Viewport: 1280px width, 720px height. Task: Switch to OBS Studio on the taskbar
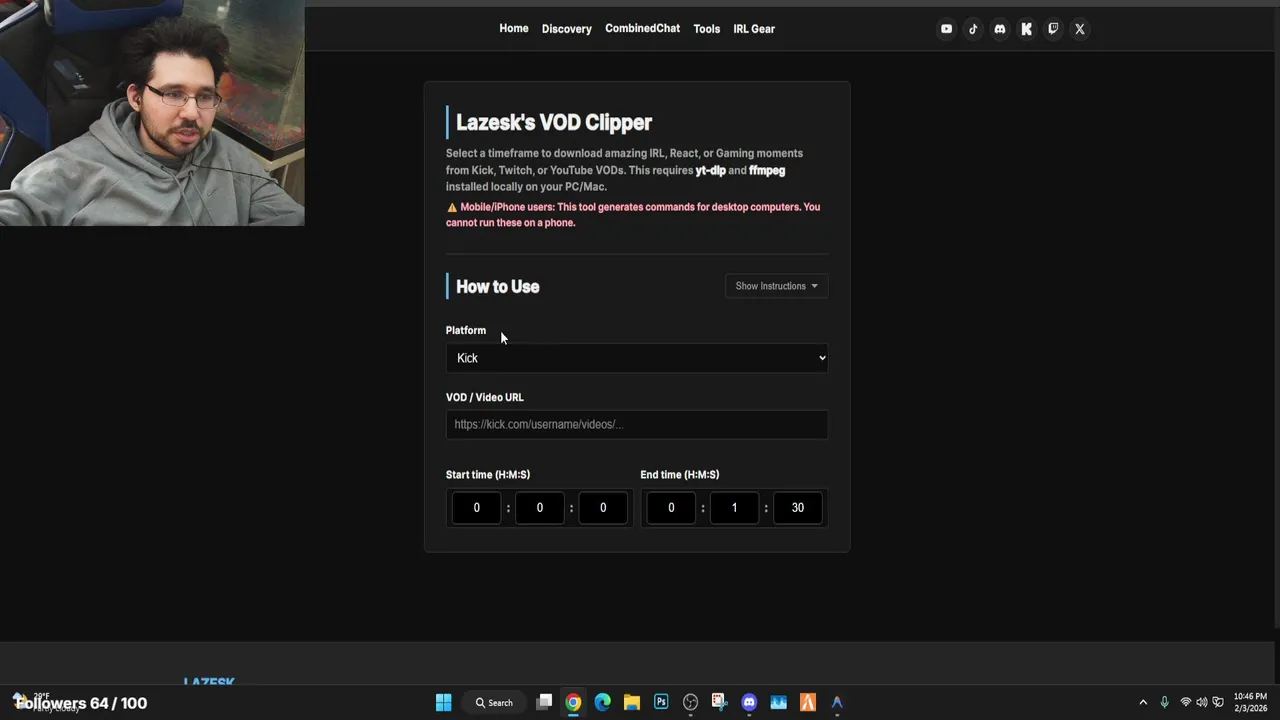pos(690,702)
